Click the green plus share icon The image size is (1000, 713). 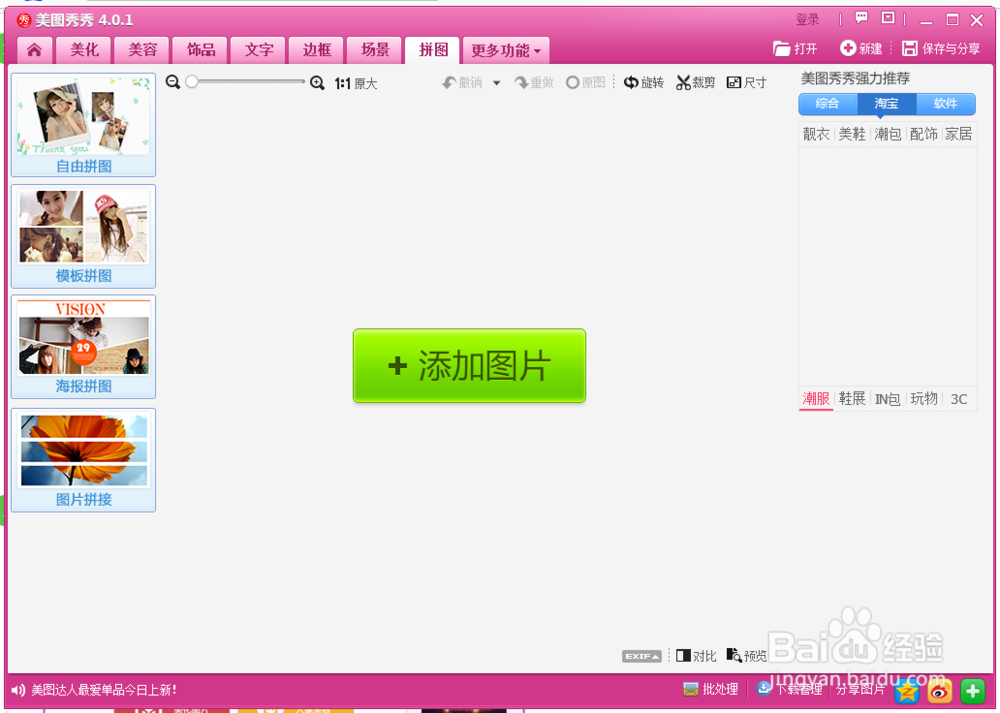[973, 691]
